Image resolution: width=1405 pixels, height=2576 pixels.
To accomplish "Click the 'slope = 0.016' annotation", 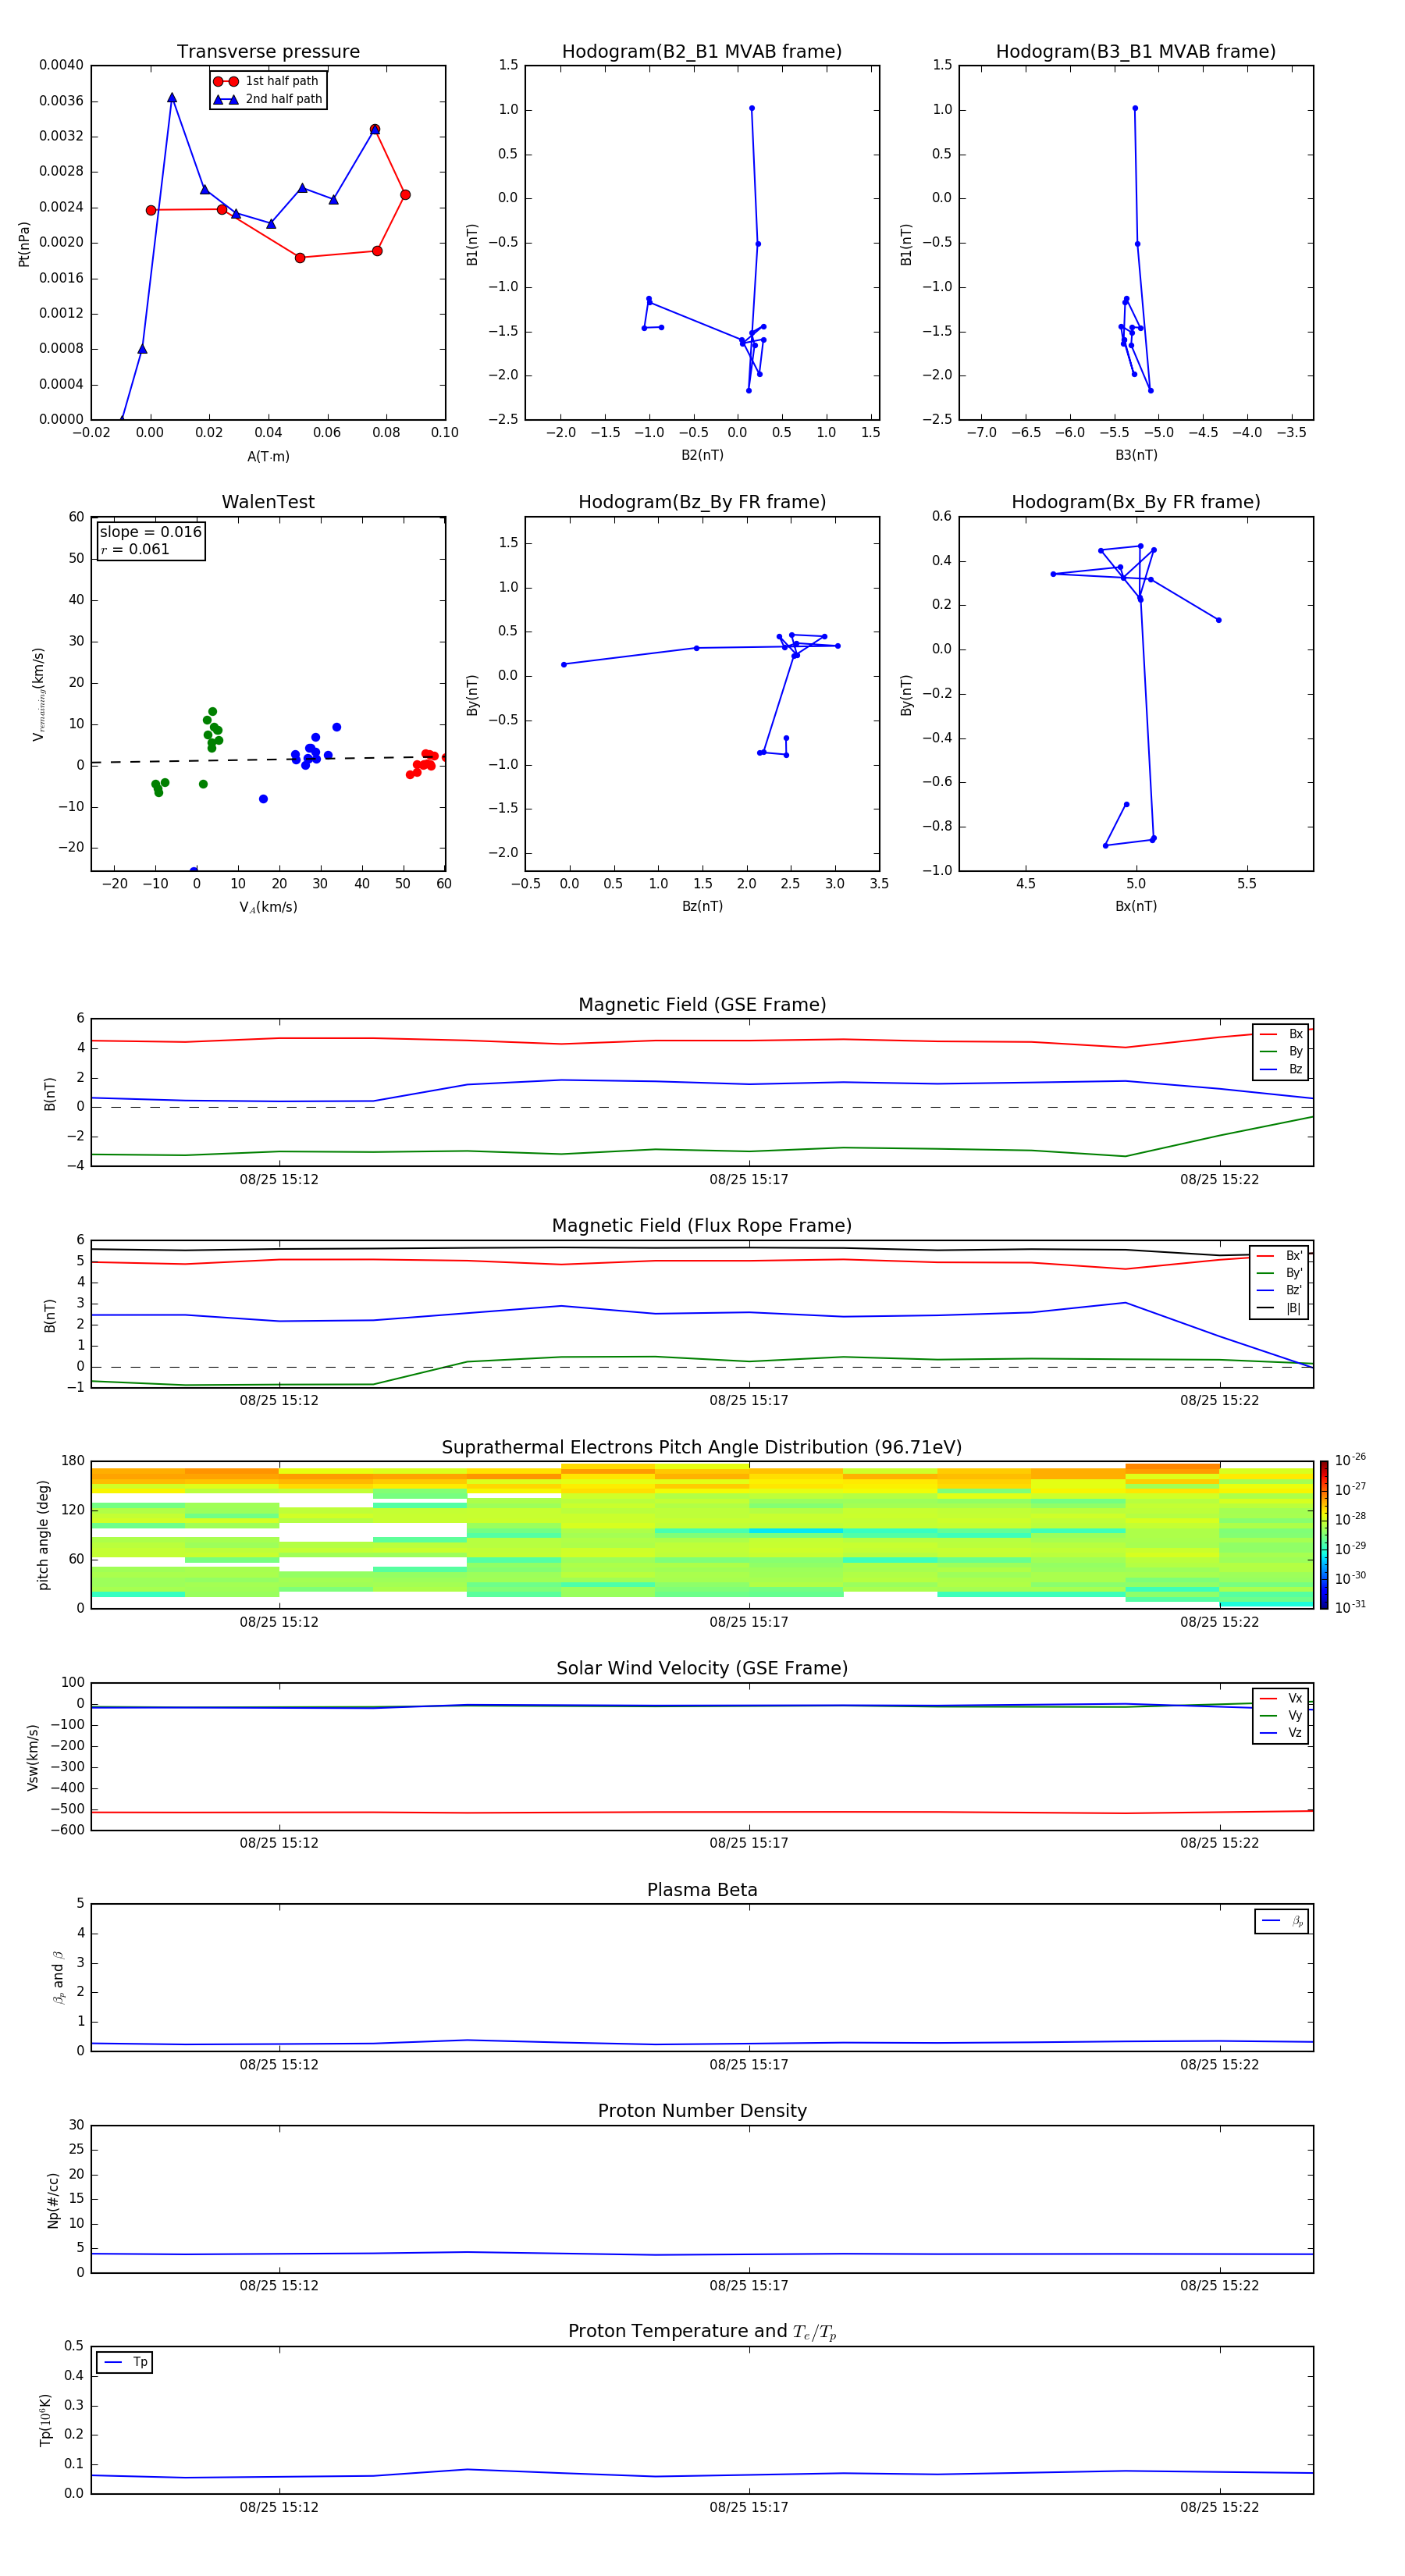I will pyautogui.click(x=151, y=532).
